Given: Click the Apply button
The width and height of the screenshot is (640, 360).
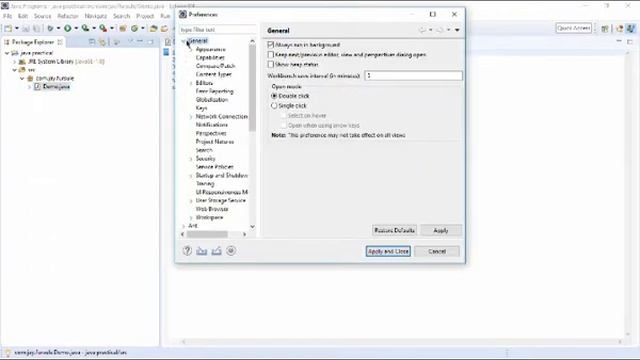Looking at the screenshot, I should click(441, 230).
